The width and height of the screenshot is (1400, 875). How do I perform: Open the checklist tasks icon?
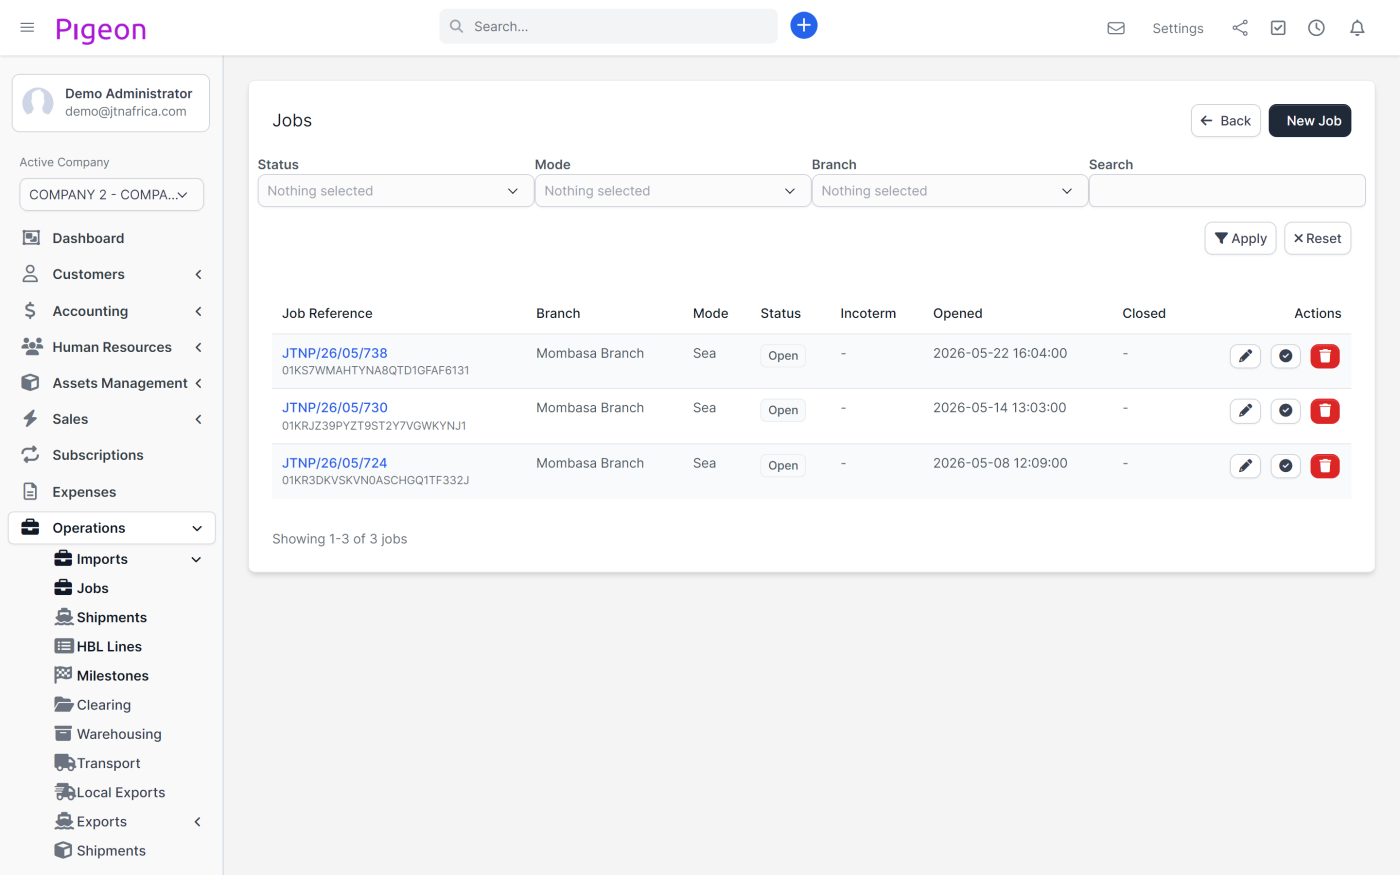(x=1278, y=28)
